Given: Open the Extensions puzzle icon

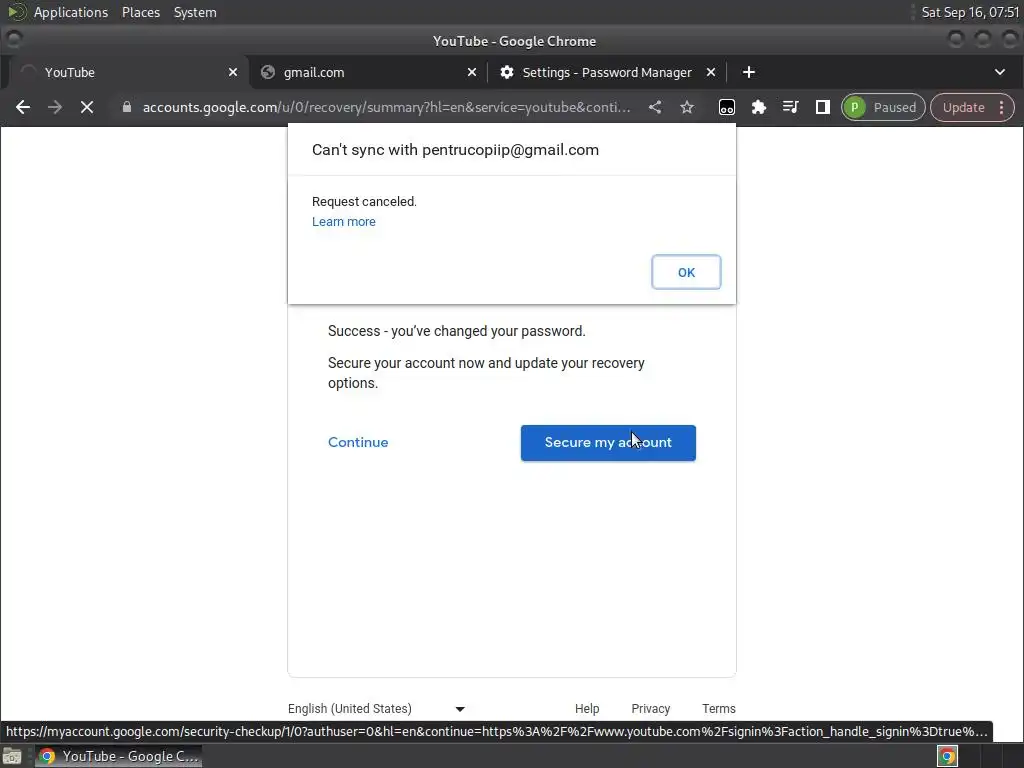Looking at the screenshot, I should [x=758, y=107].
